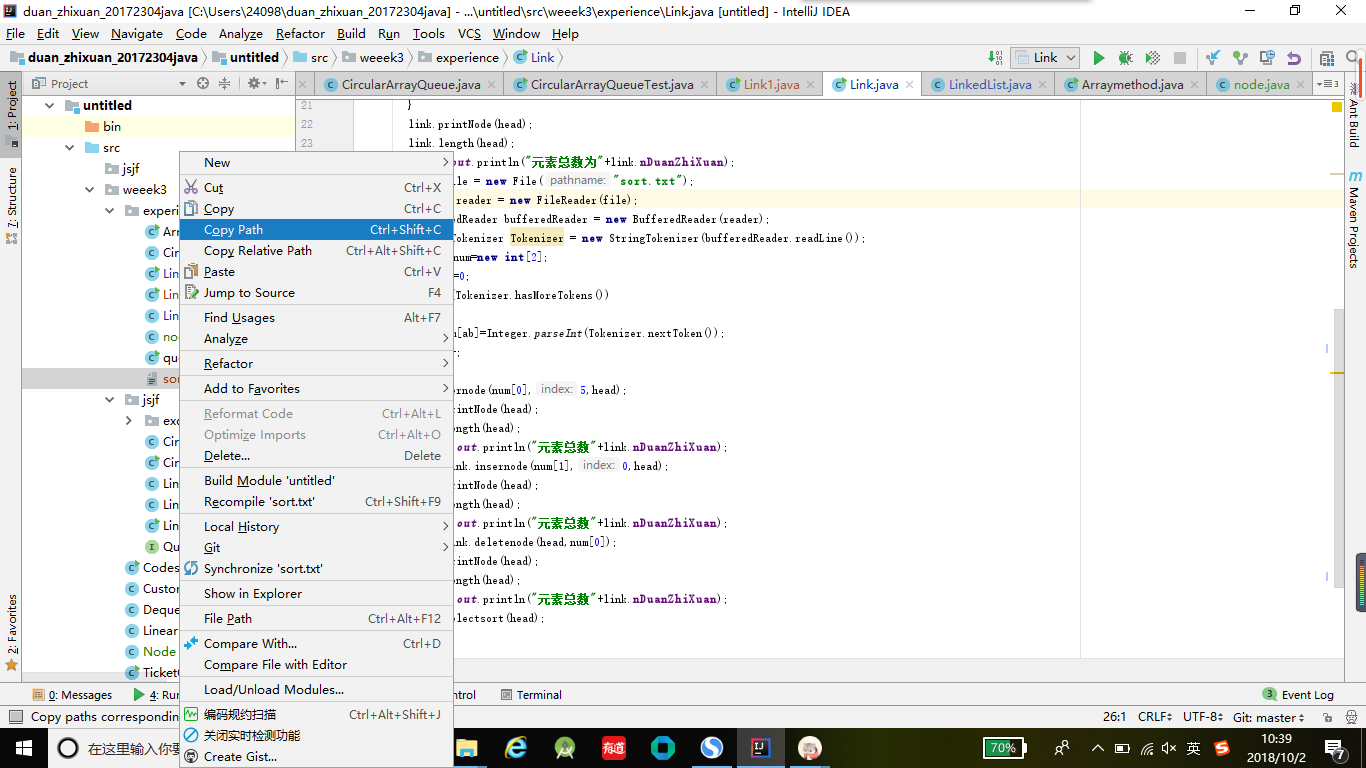Open Internet Explorer from taskbar
1366x768 pixels.
click(516, 748)
